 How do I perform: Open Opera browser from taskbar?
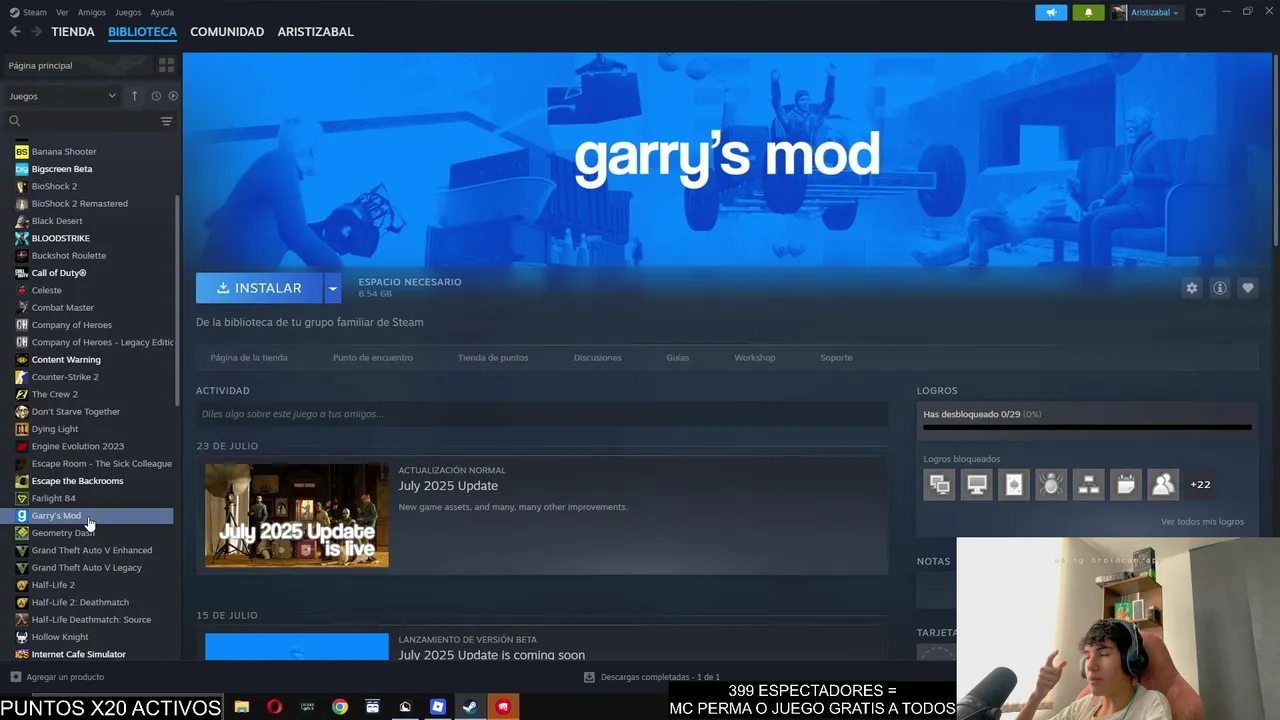[274, 707]
